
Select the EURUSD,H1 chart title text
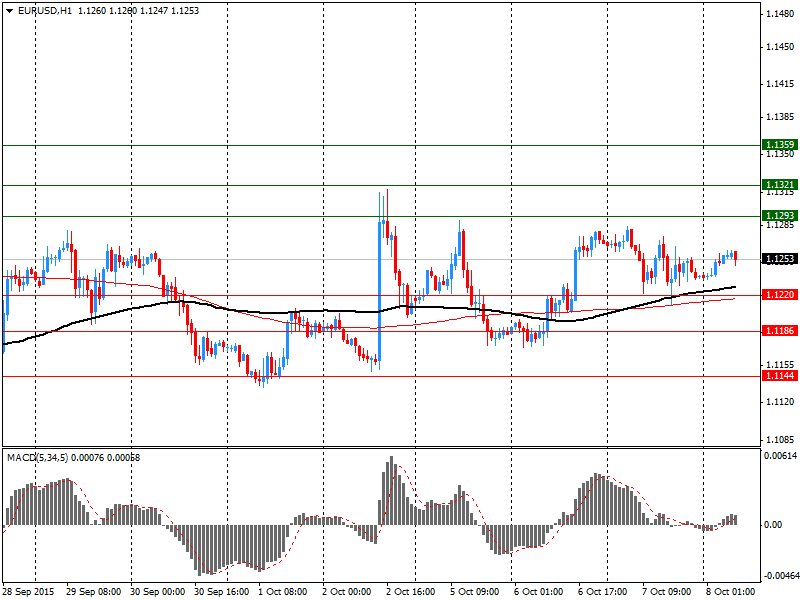44,11
